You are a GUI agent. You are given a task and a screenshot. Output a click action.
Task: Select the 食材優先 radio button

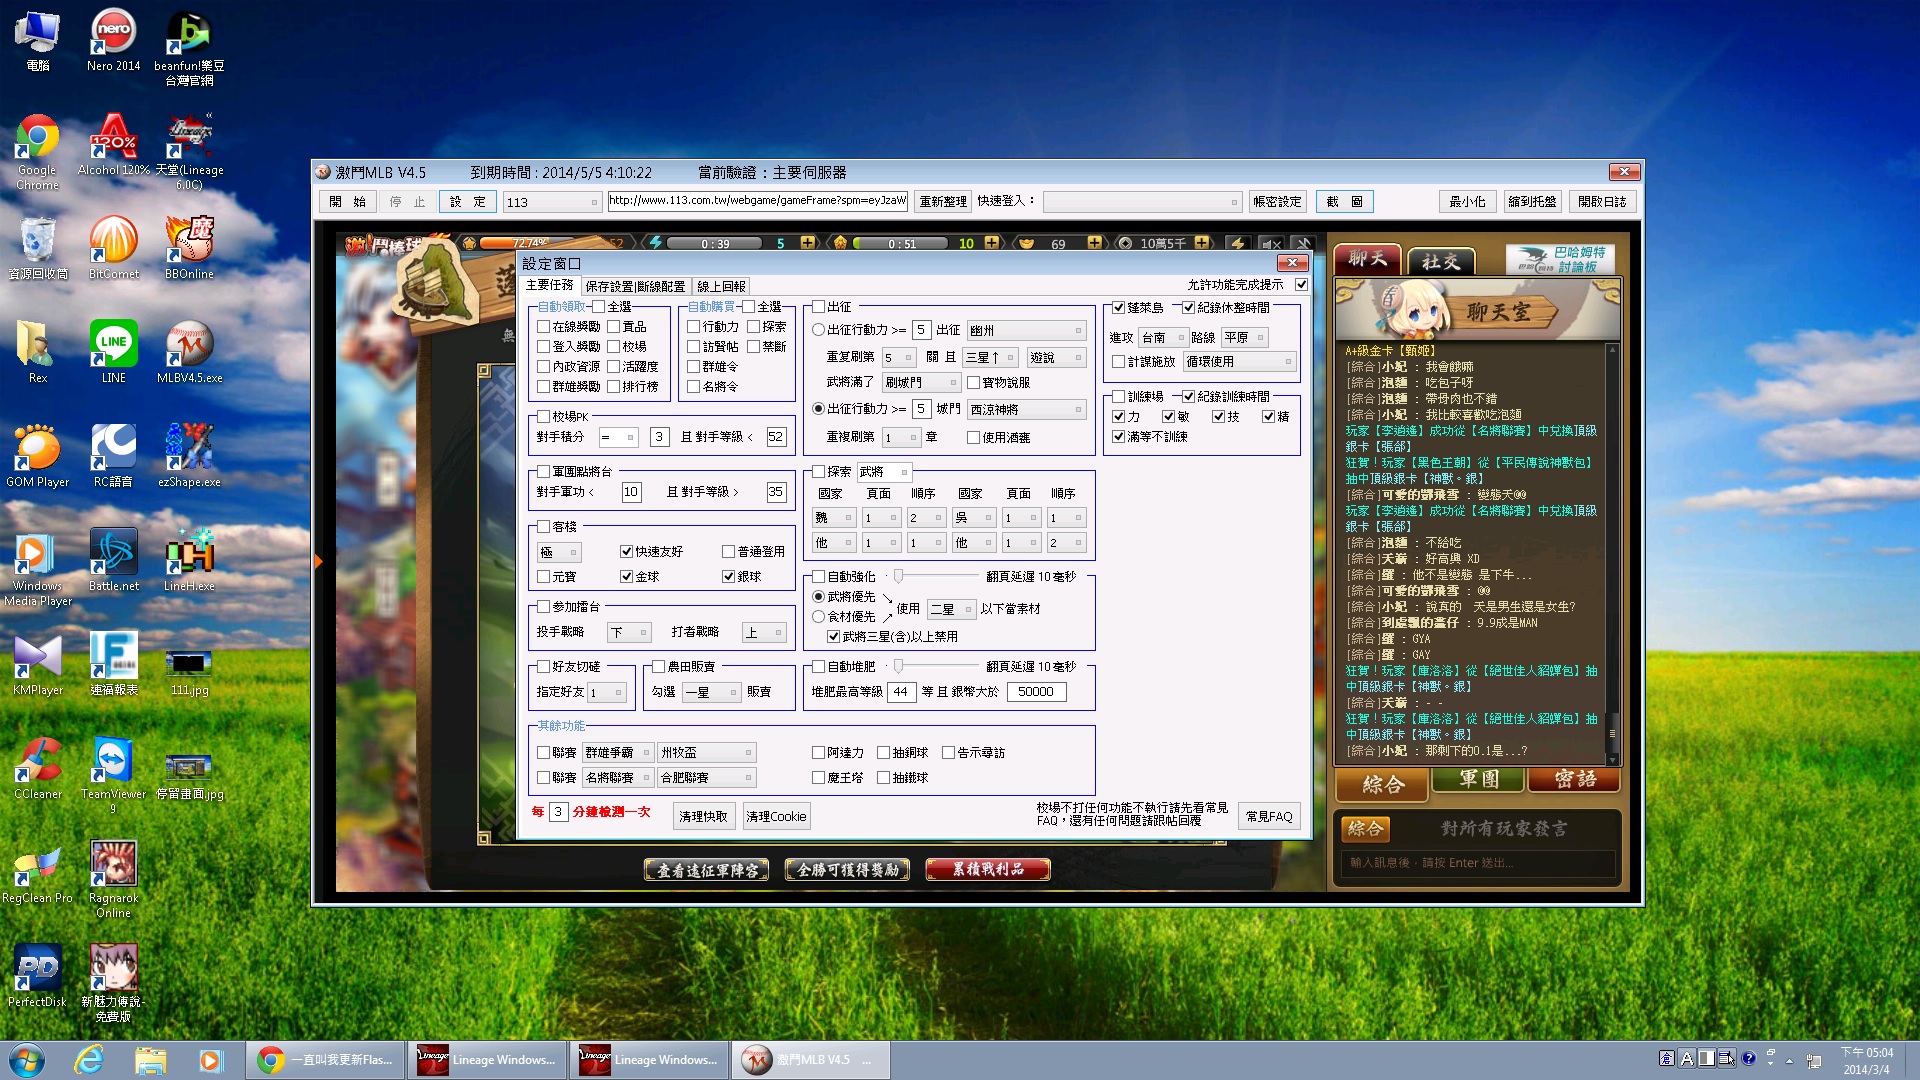818,617
